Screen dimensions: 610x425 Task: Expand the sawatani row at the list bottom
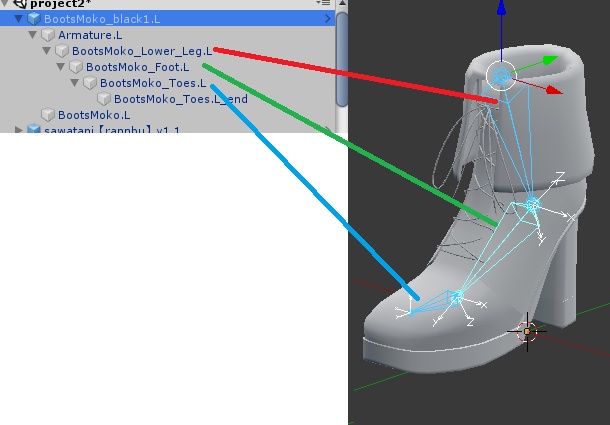coord(18,130)
